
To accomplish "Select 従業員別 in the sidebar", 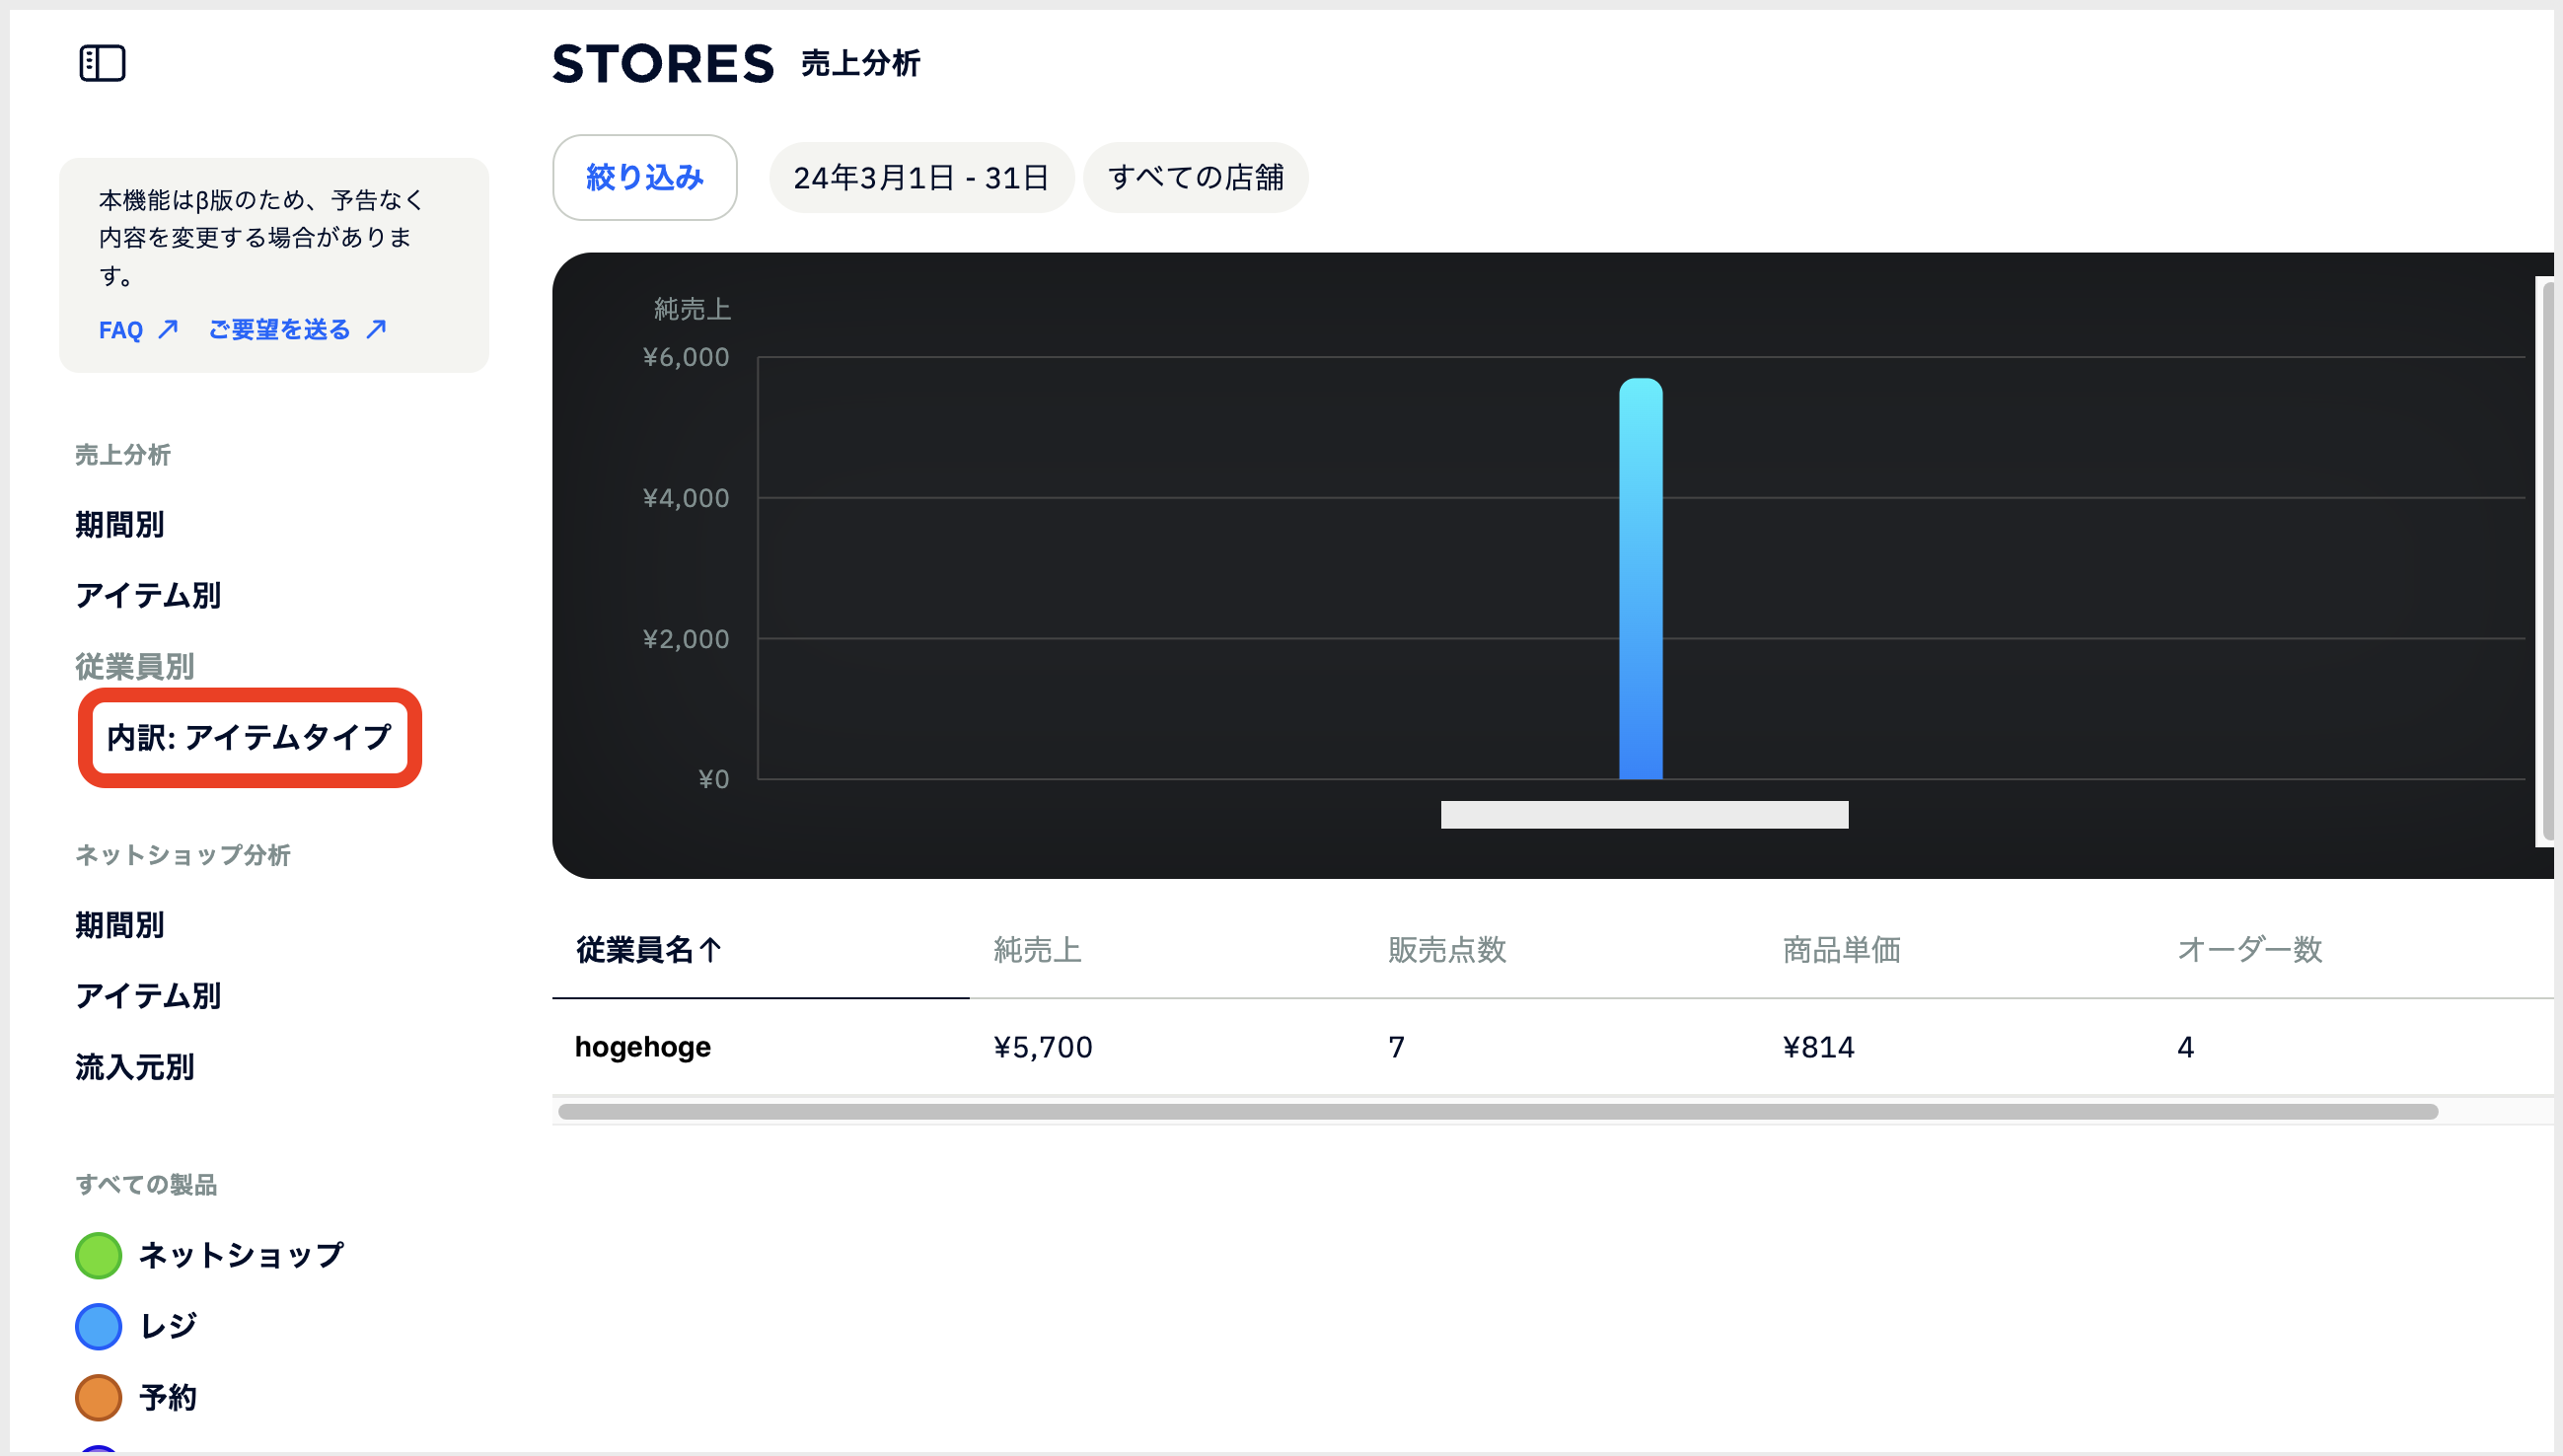I will tap(135, 666).
